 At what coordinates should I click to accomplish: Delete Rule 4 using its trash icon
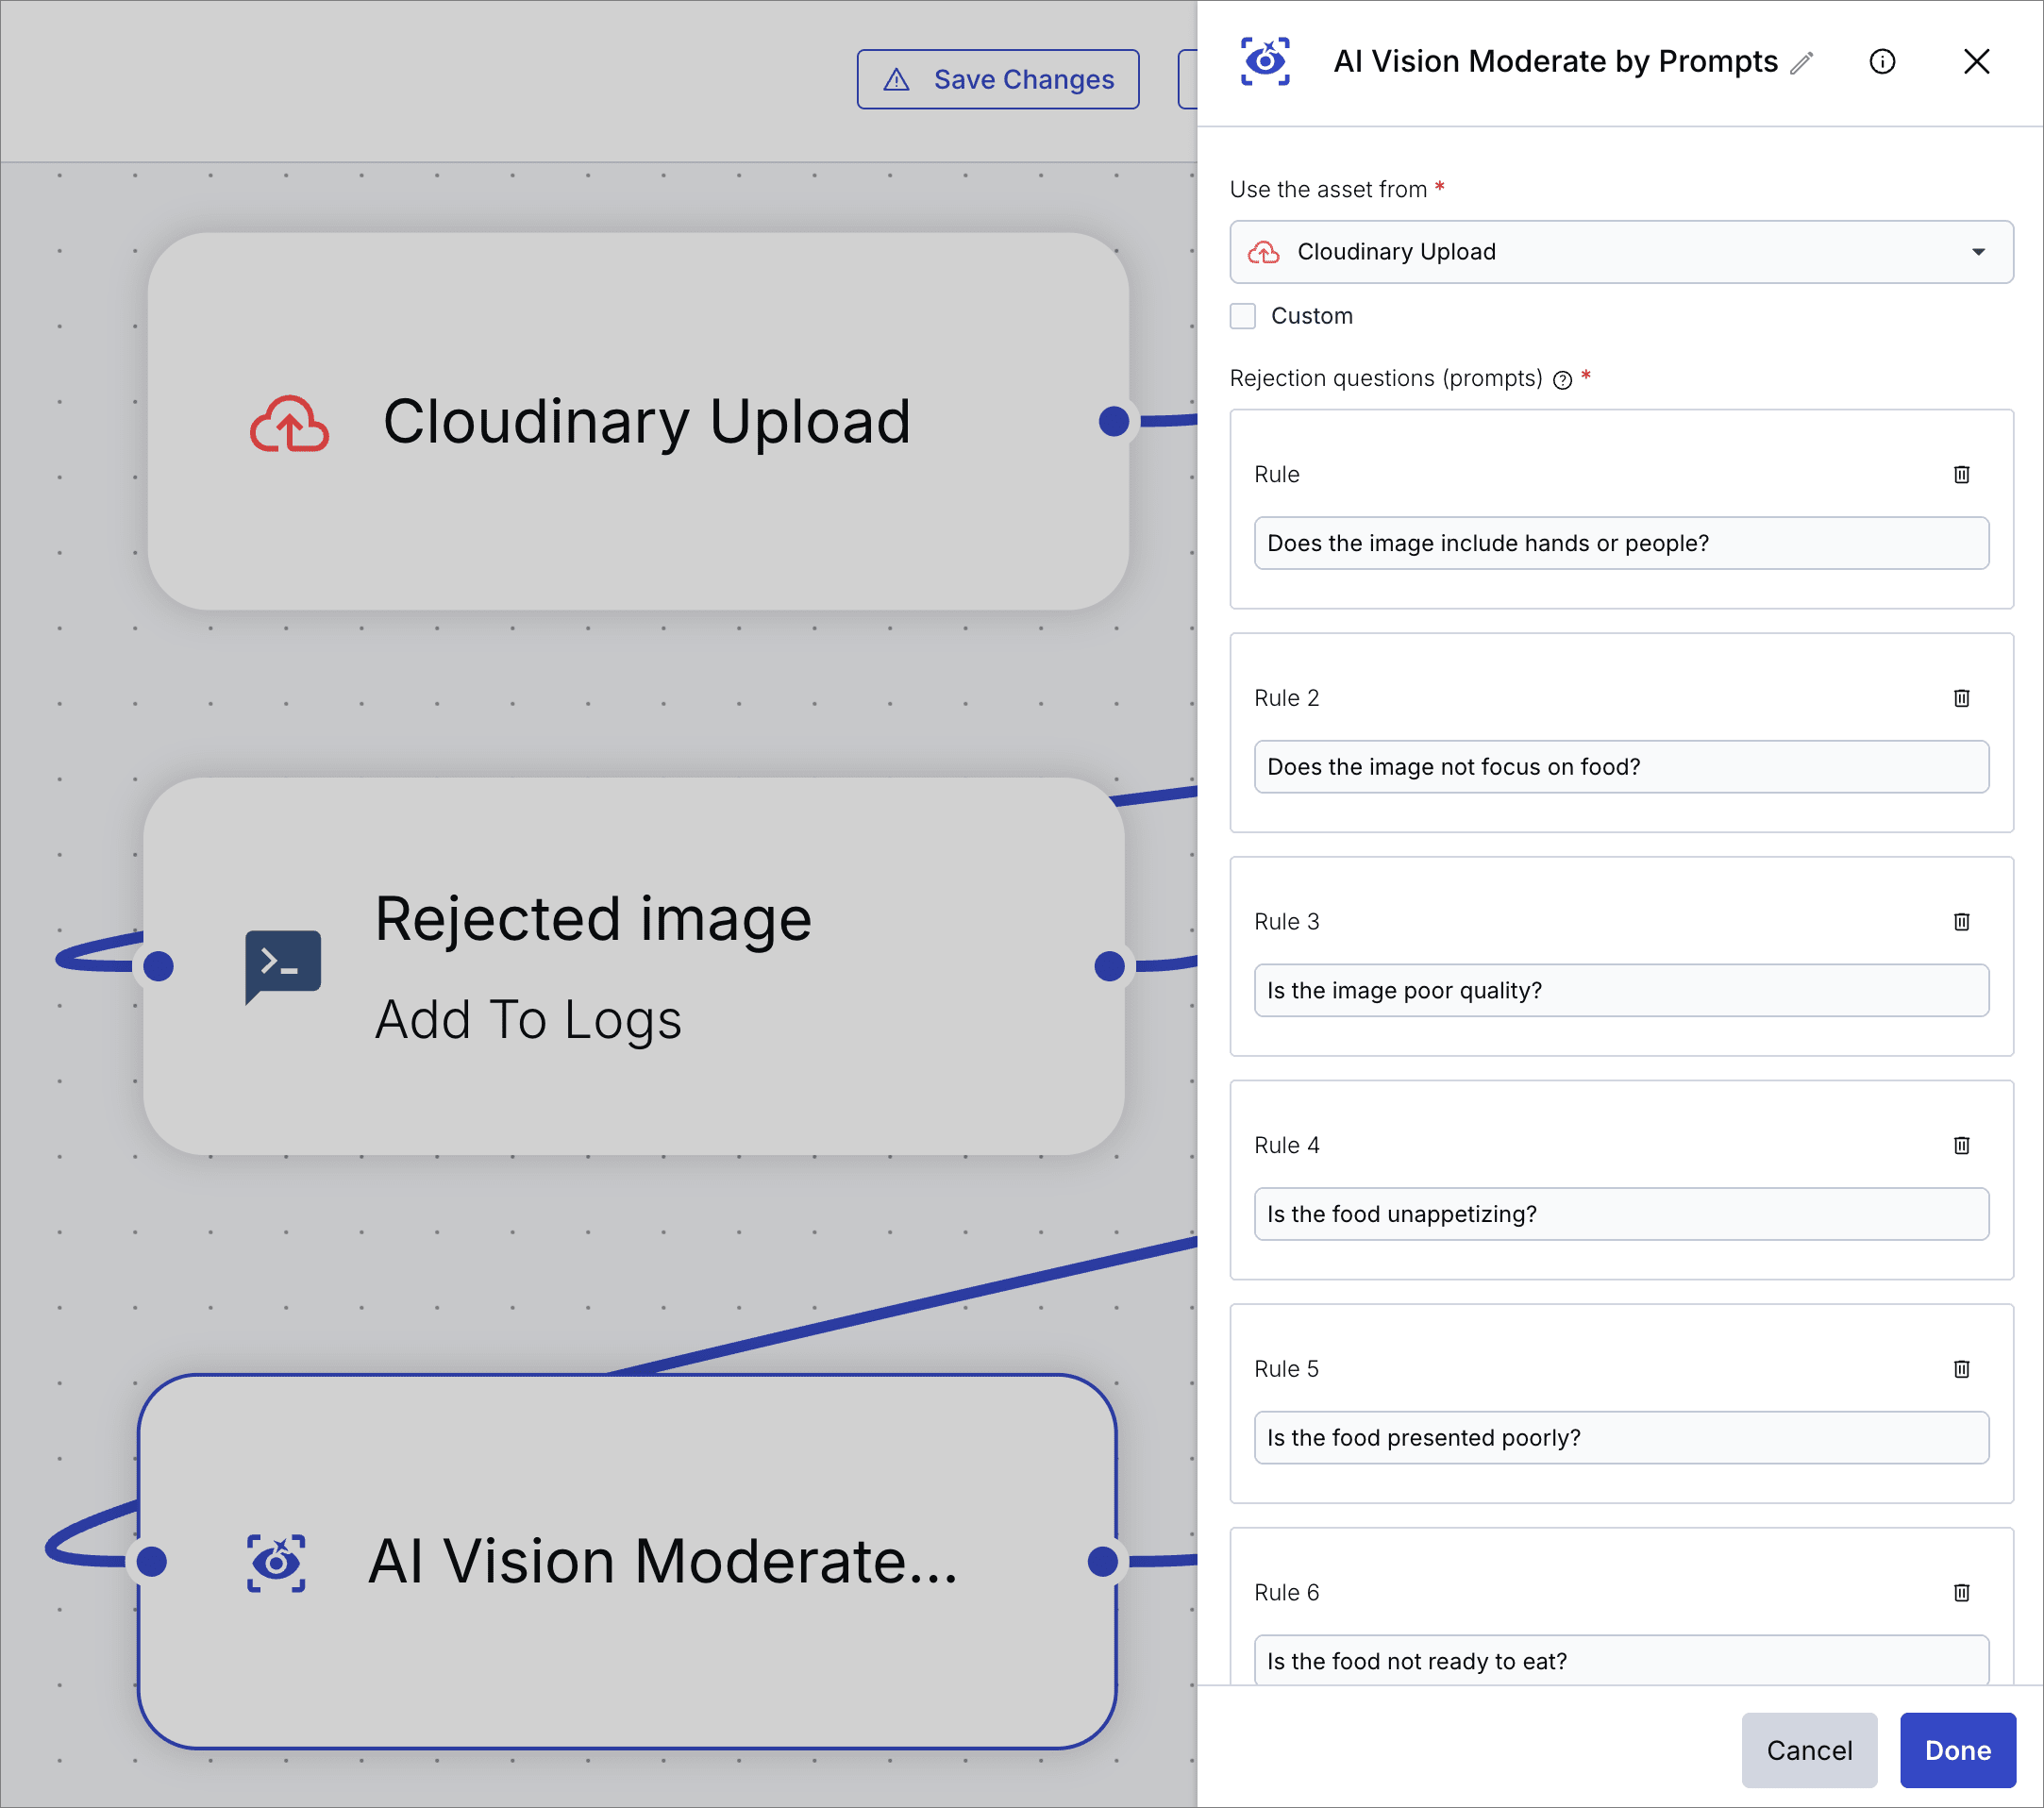coord(1961,1145)
